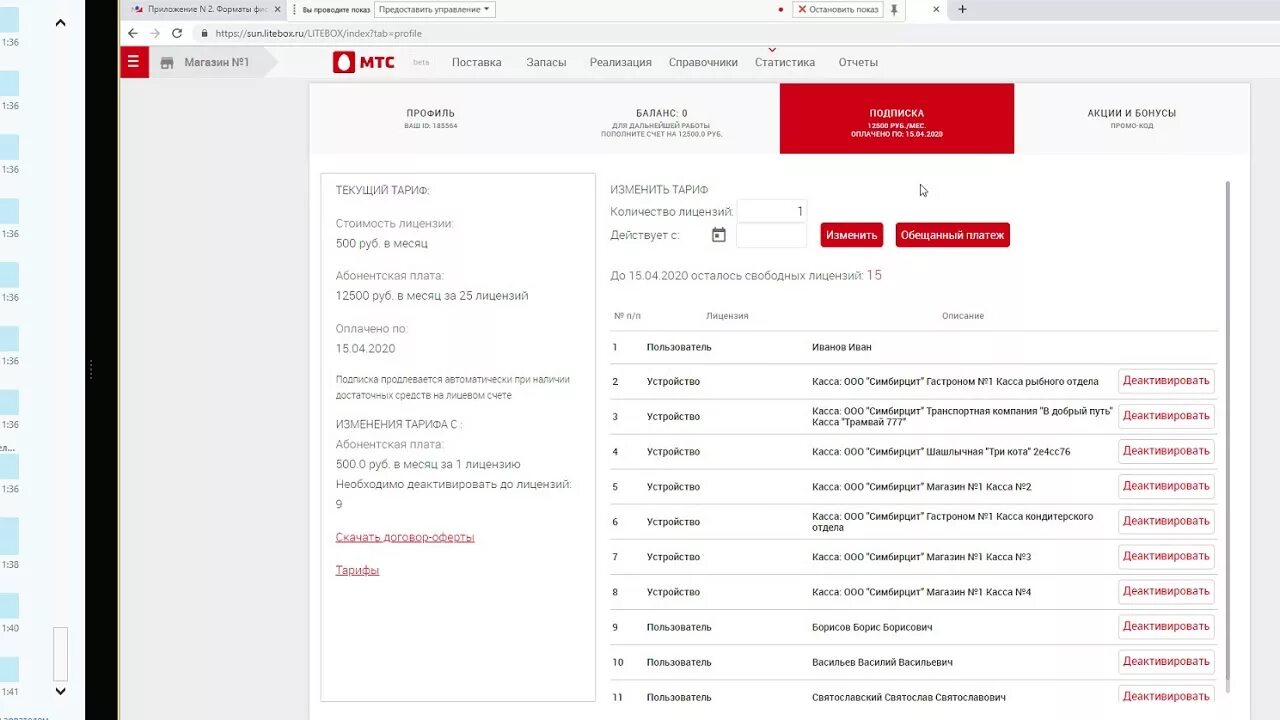Click the up arrow in left panel

[x=60, y=22]
